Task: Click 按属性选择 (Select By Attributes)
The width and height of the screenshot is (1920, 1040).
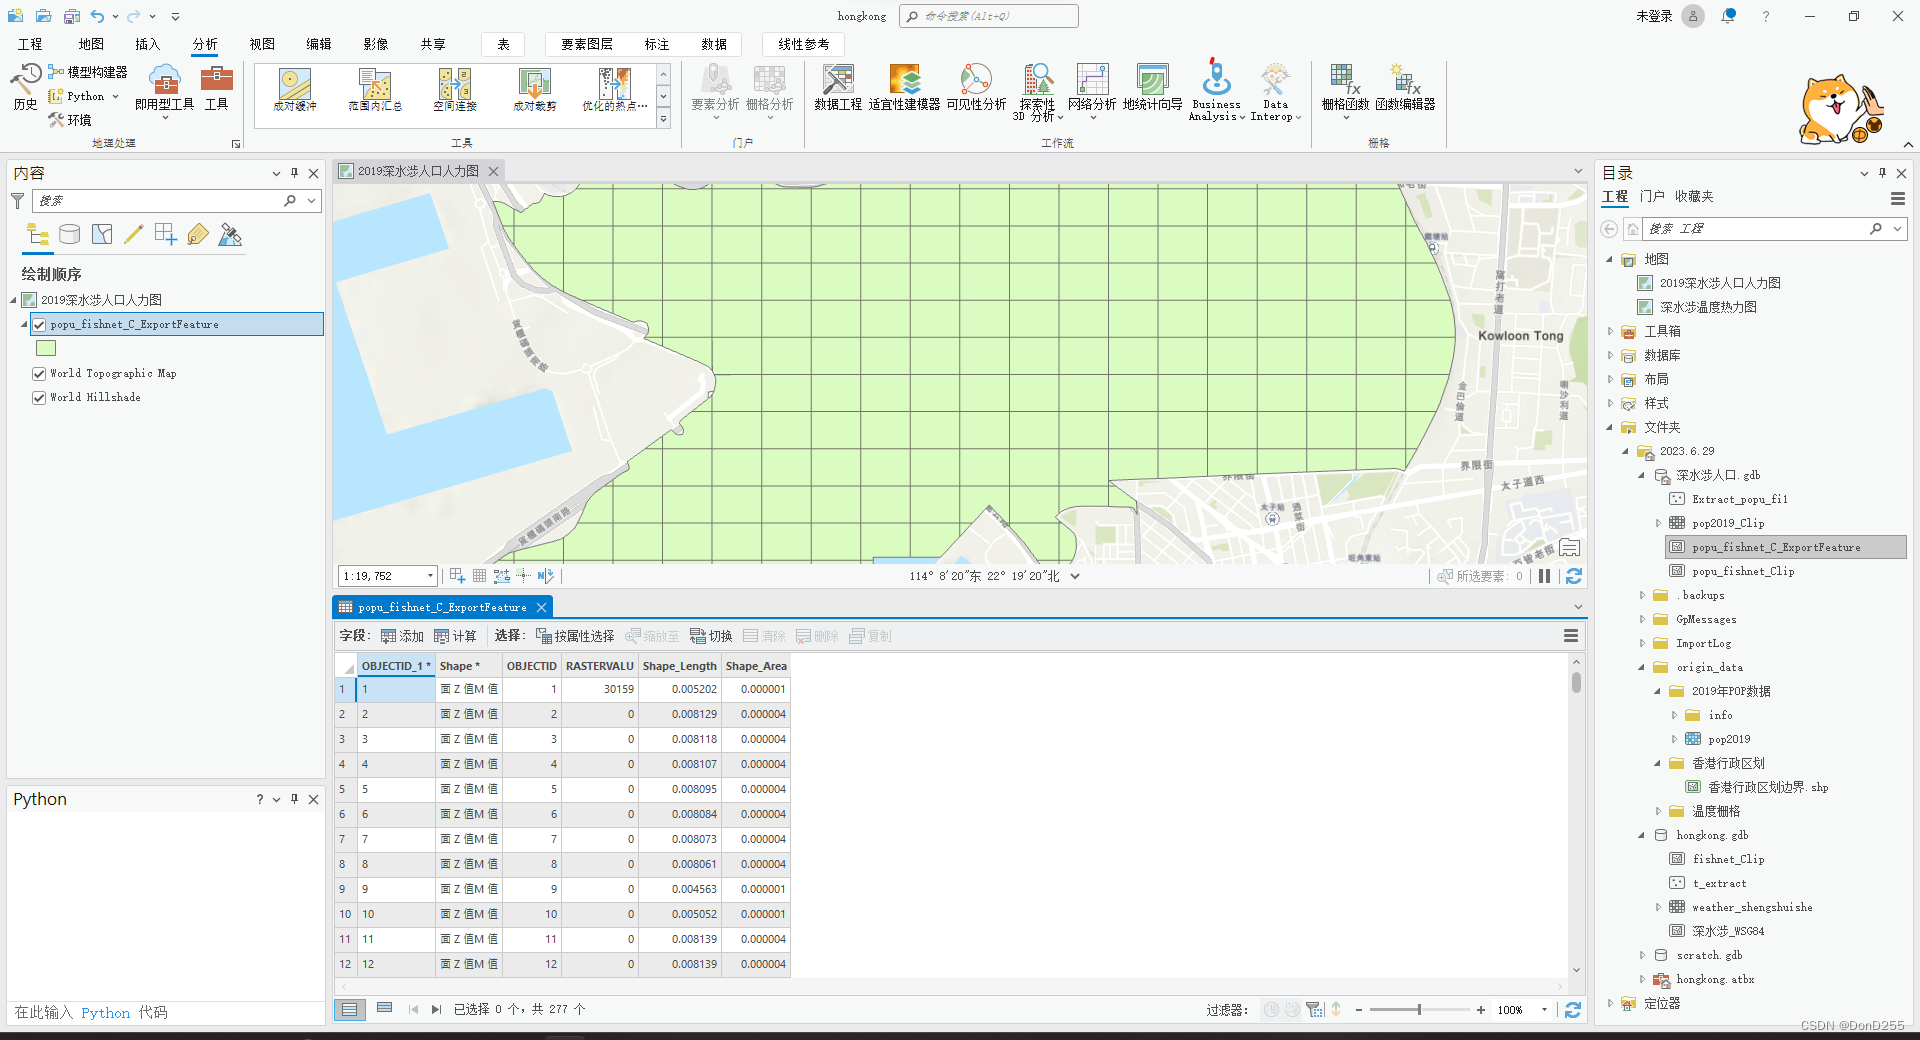Action: [575, 636]
